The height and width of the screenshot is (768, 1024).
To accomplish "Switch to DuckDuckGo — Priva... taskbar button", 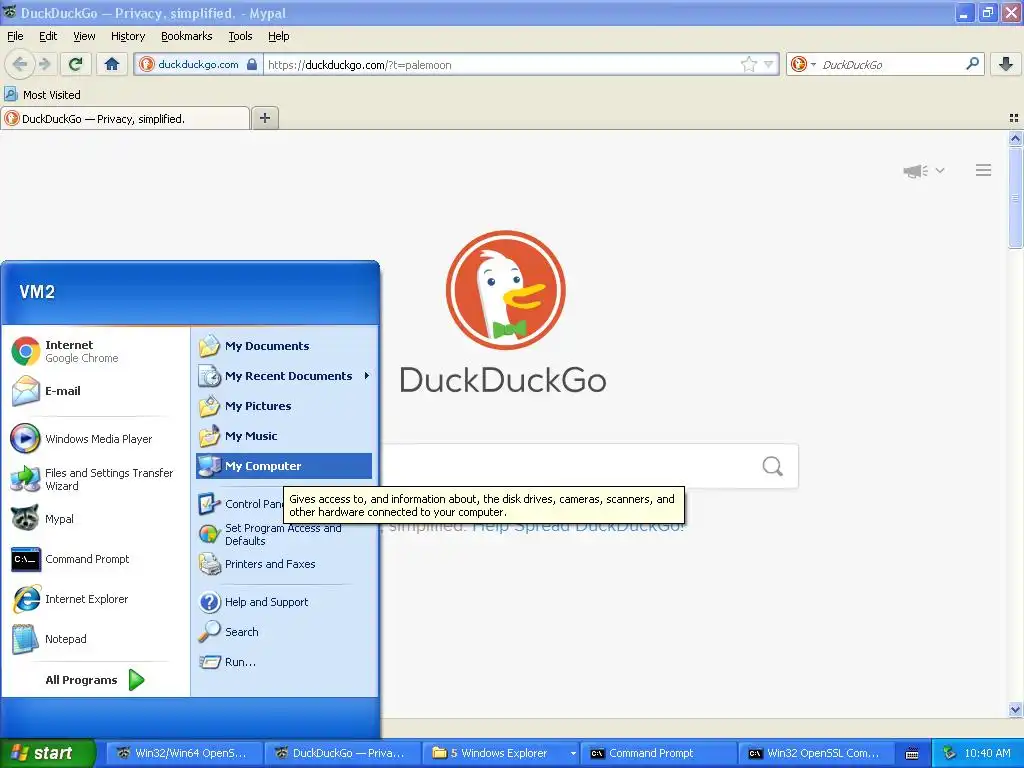I will 342,754.
